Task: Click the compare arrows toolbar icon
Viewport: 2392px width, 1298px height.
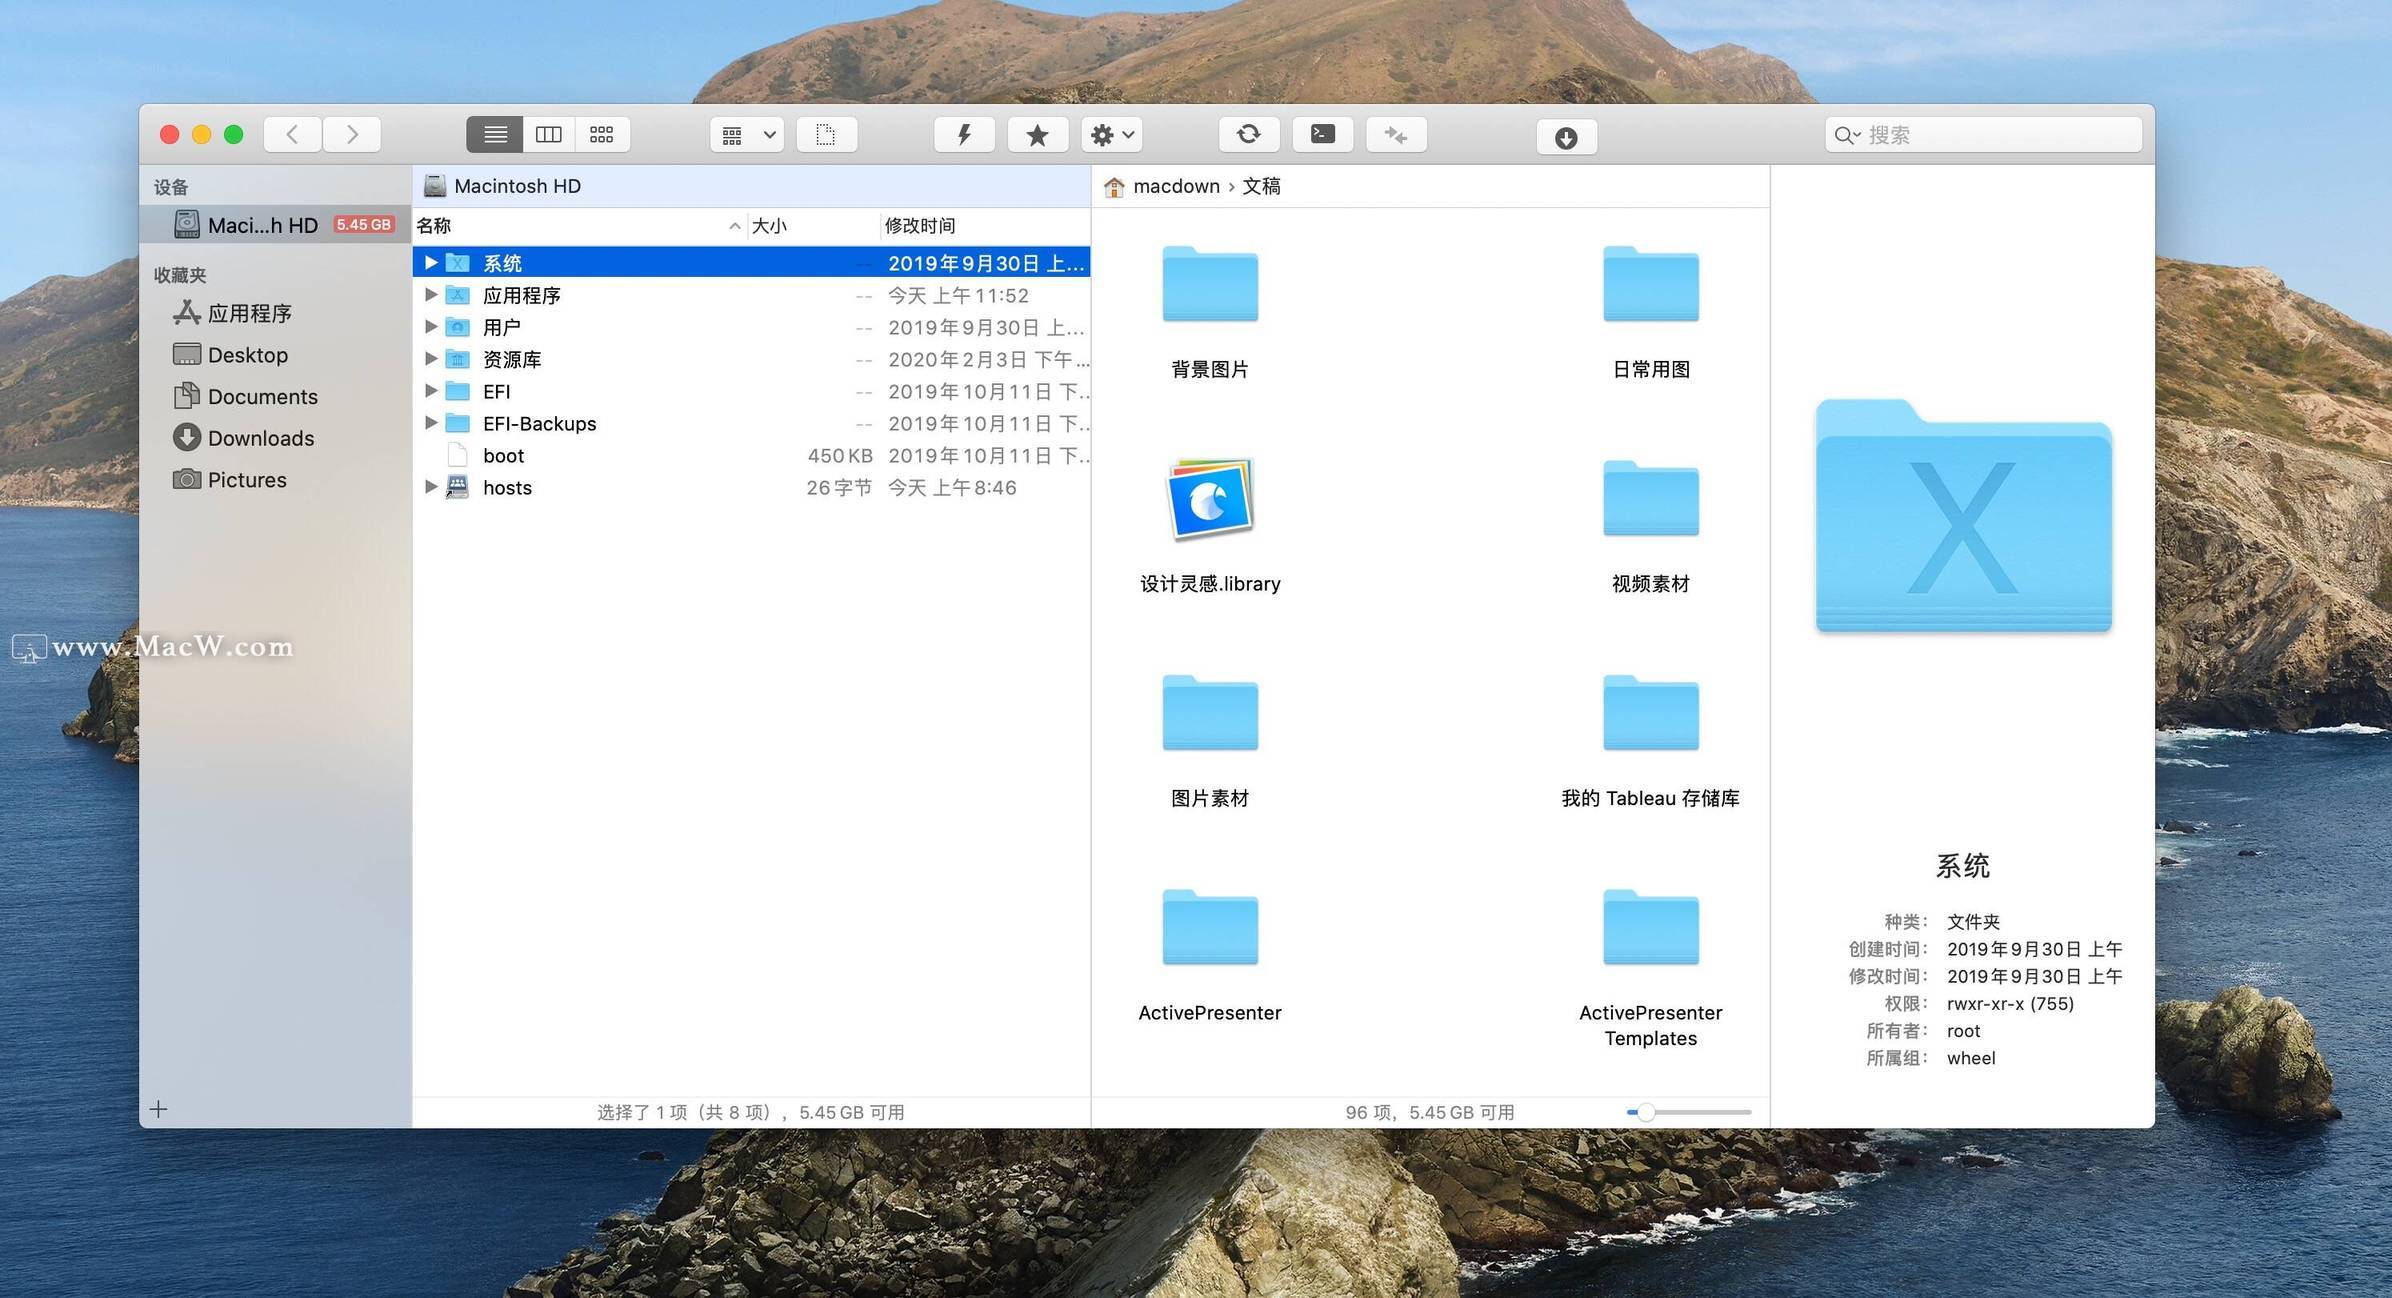Action: (1396, 135)
